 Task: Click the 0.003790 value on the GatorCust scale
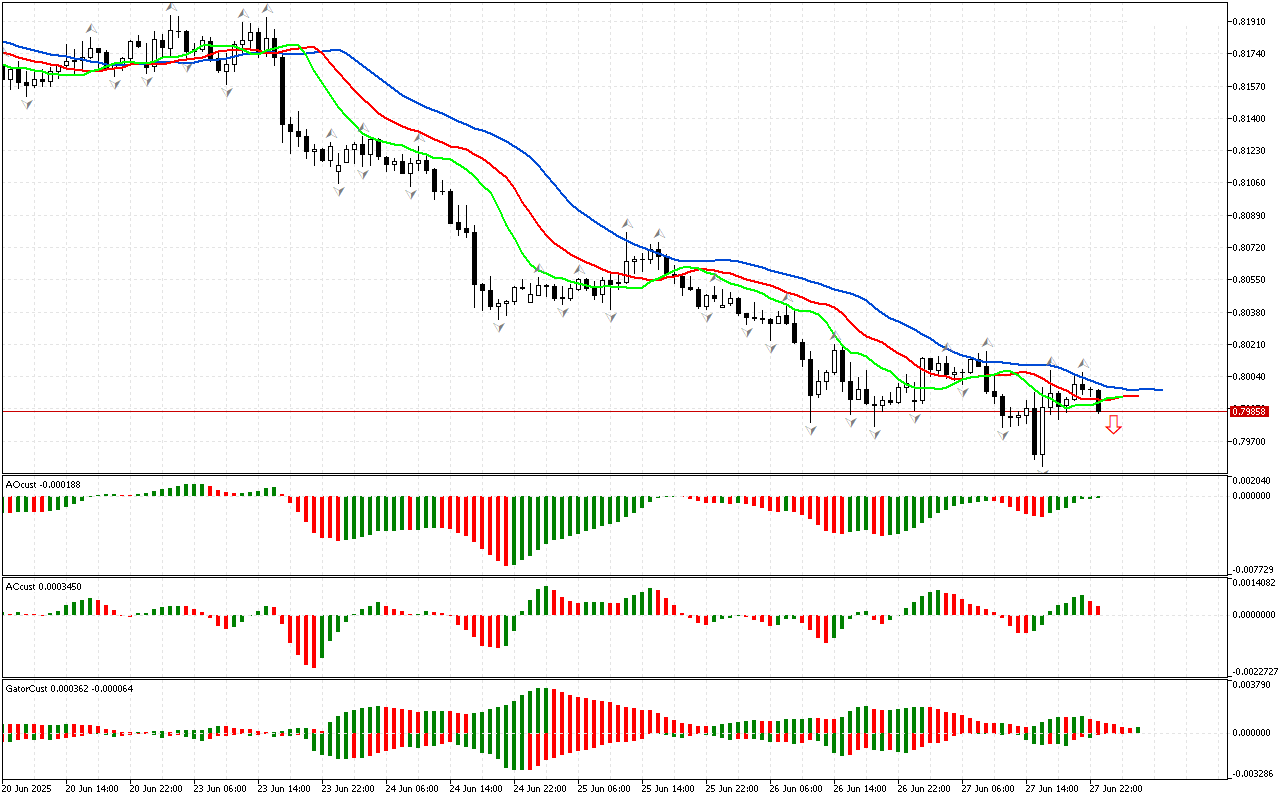point(1253,686)
